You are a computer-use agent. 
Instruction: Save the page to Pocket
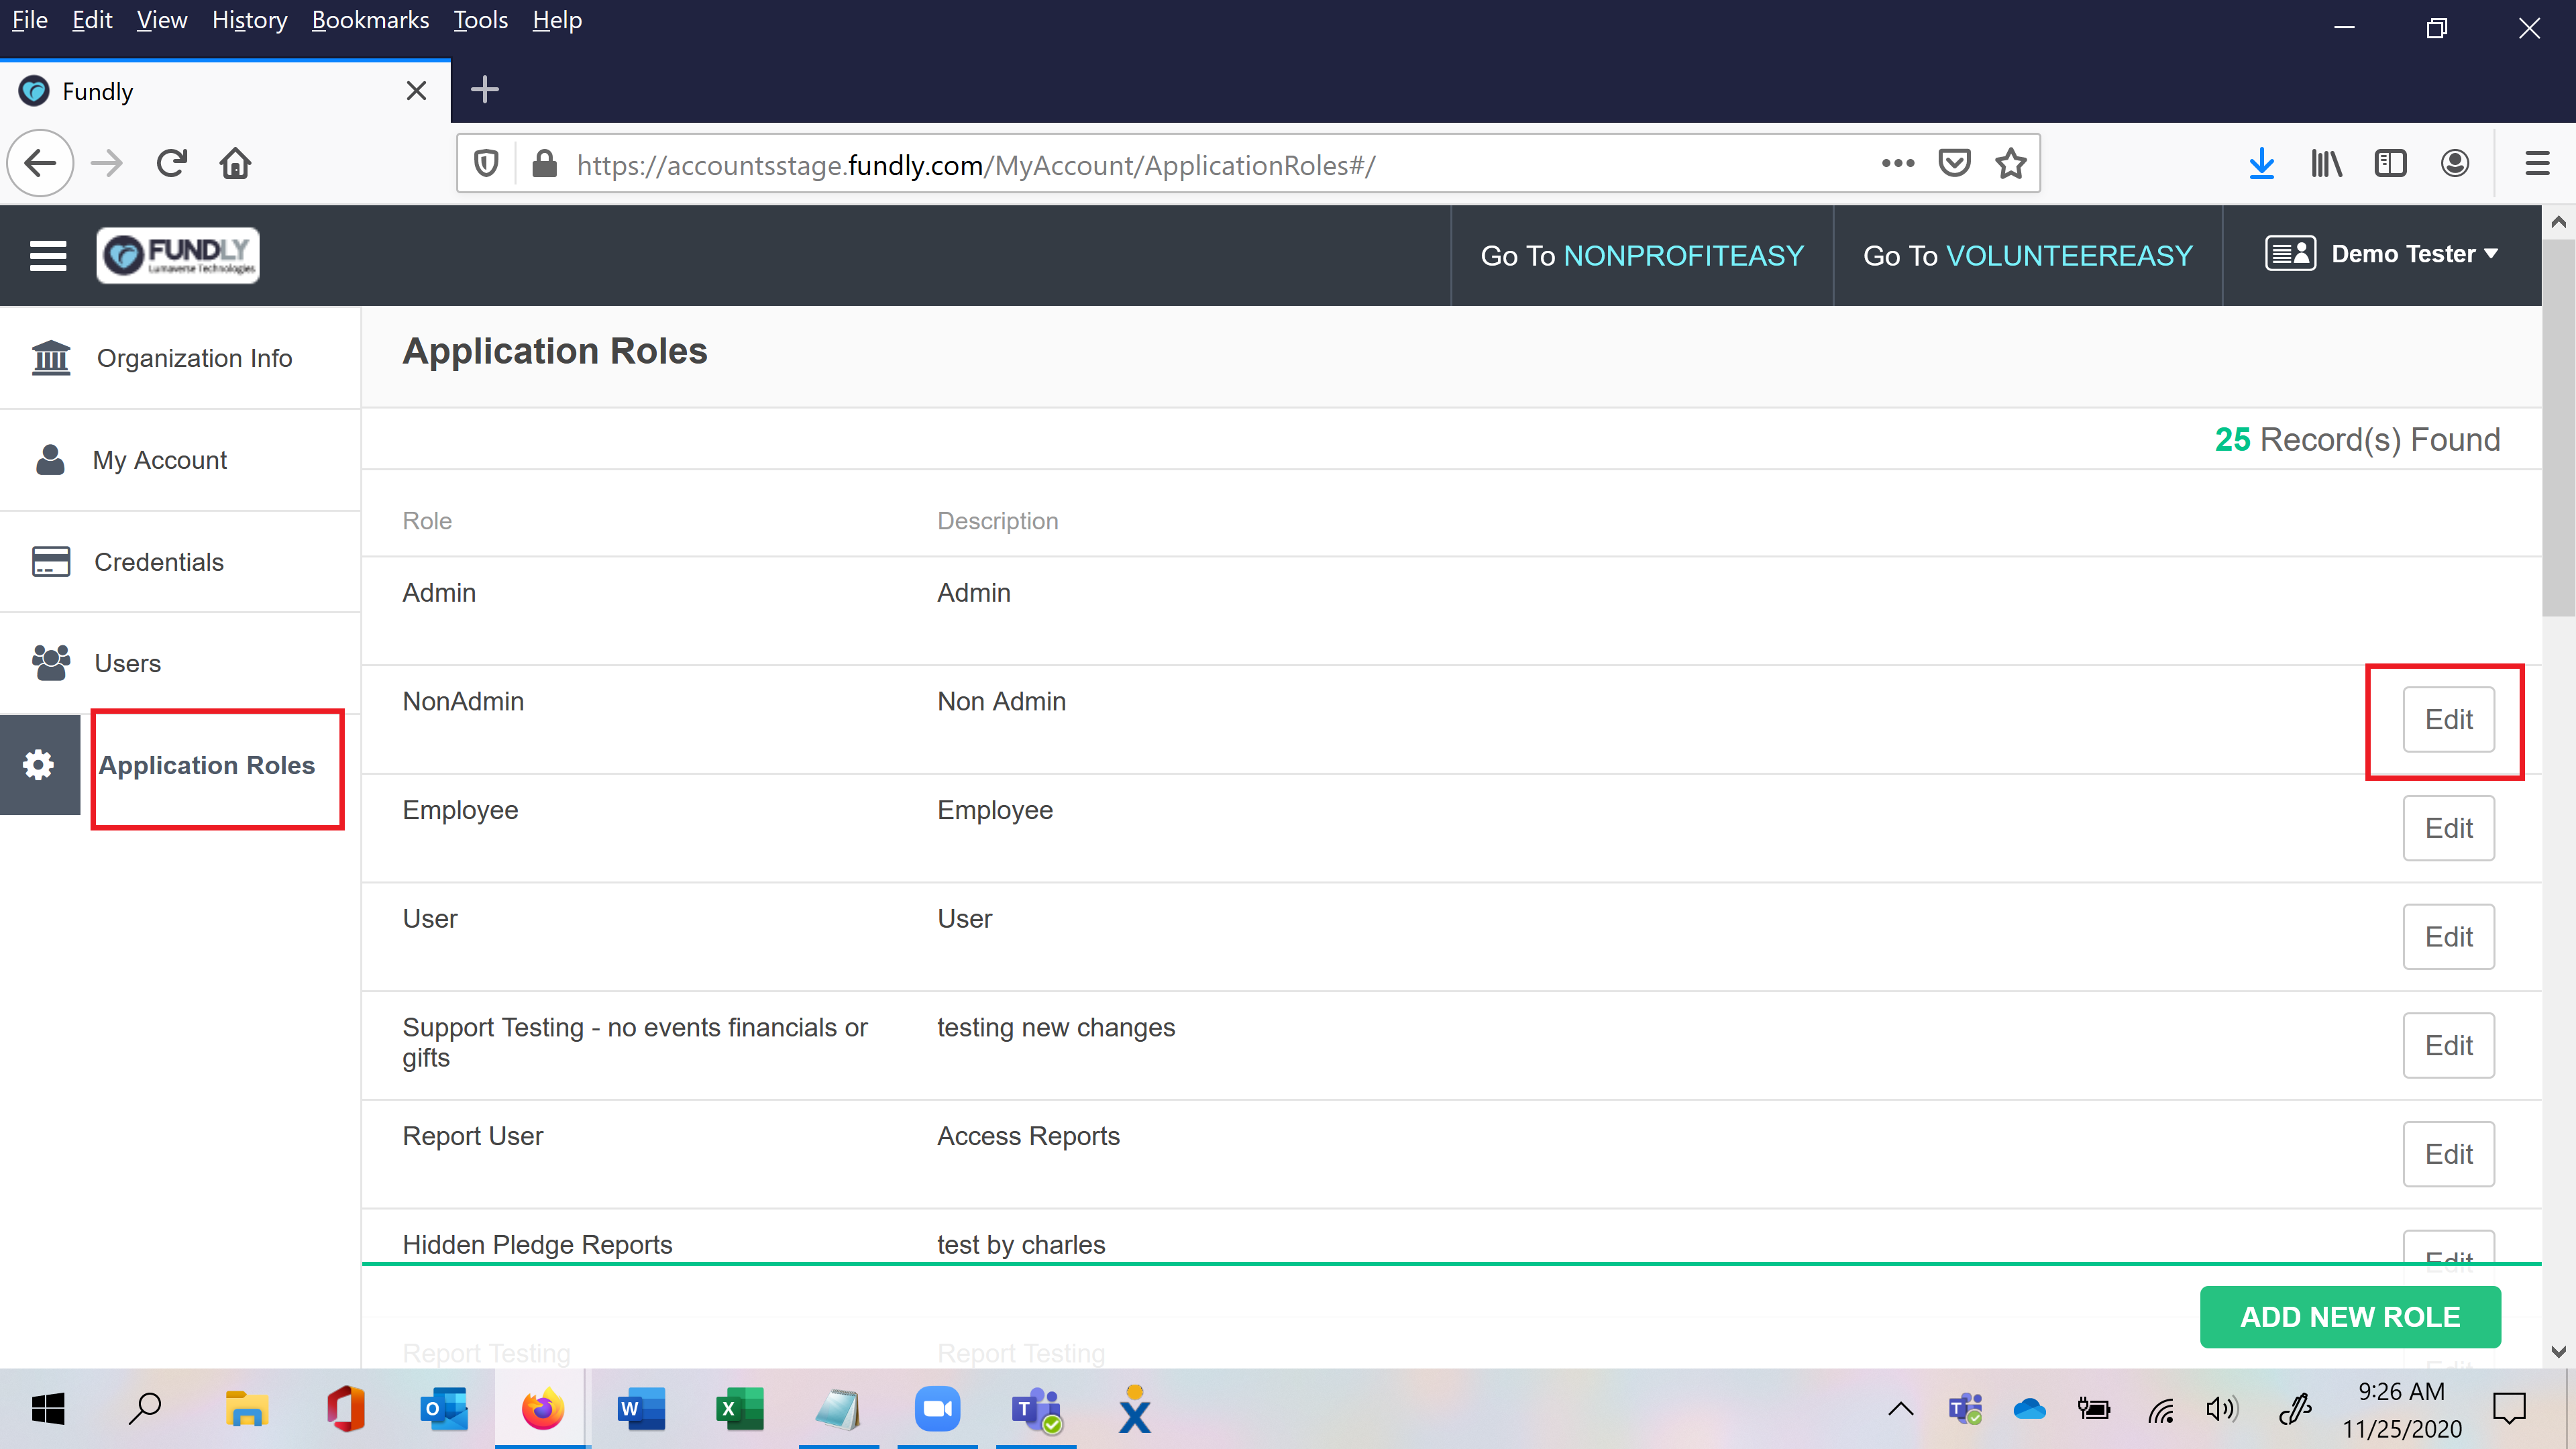point(1954,163)
